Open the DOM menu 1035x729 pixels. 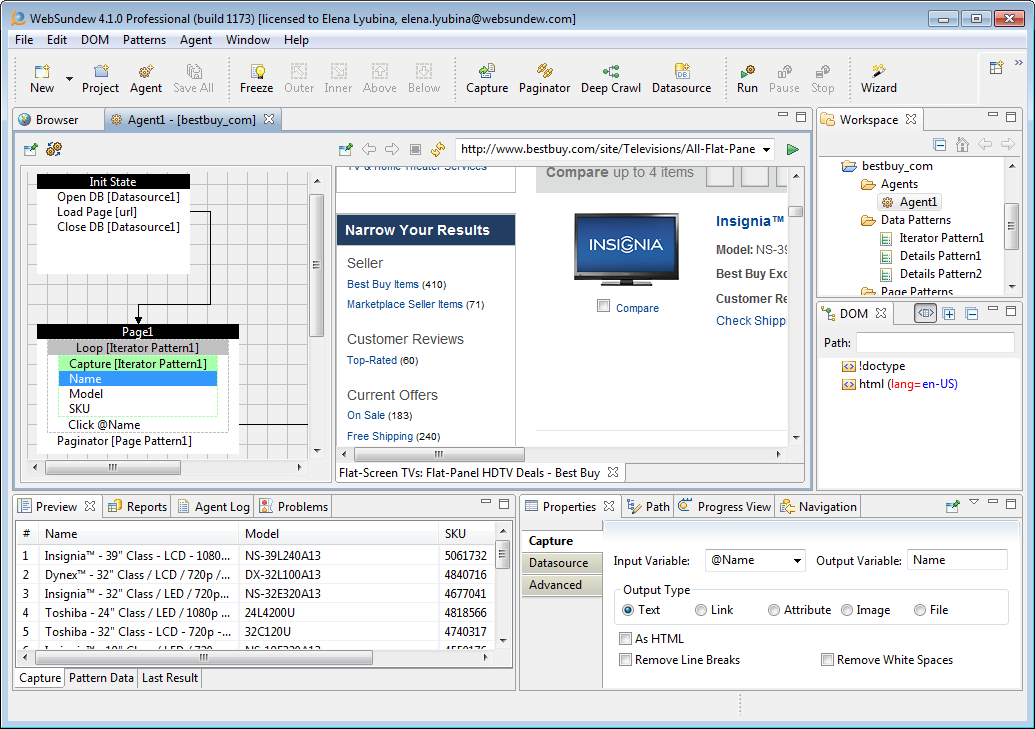point(95,40)
